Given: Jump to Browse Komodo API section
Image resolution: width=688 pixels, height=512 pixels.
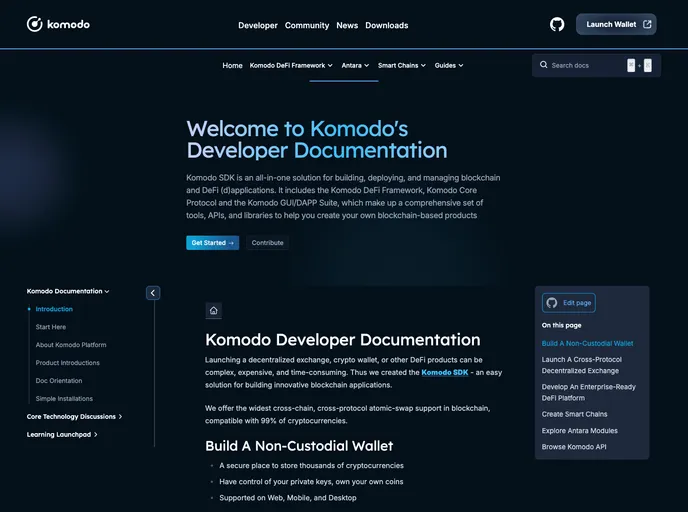Looking at the screenshot, I should [574, 447].
